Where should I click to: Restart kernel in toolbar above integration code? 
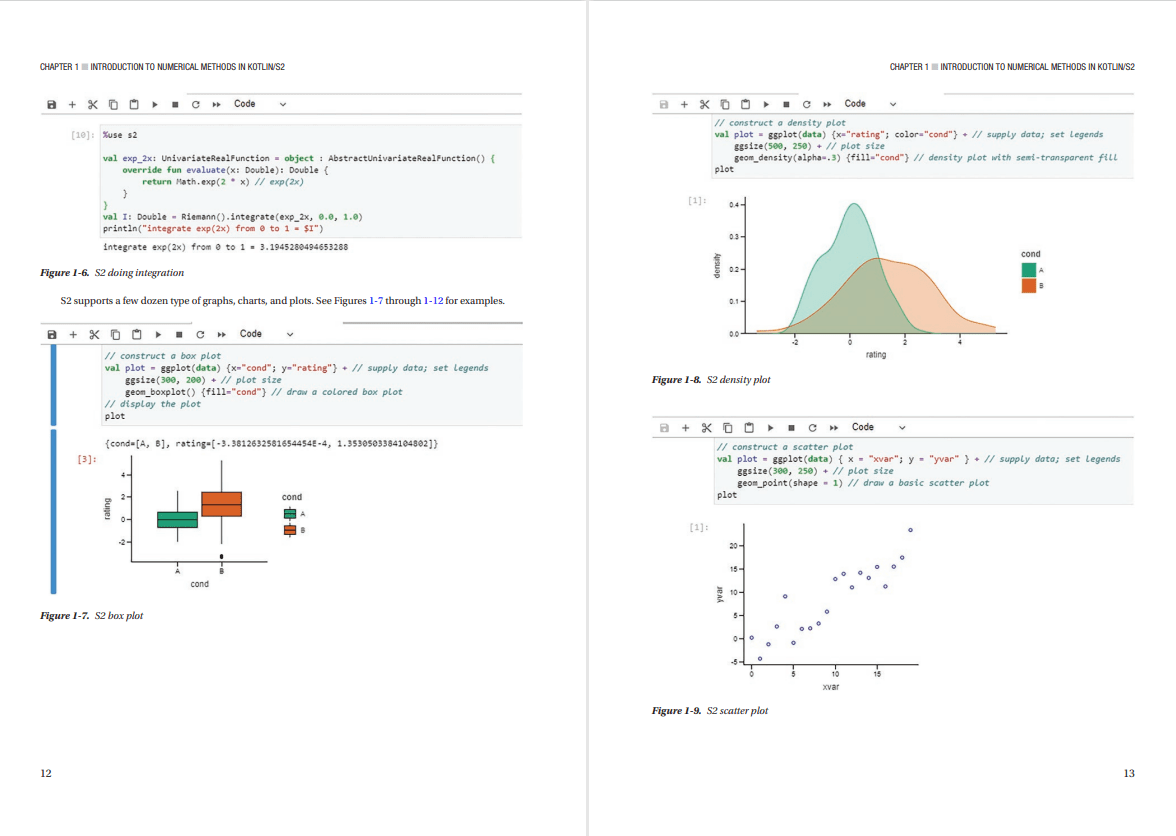coord(196,104)
